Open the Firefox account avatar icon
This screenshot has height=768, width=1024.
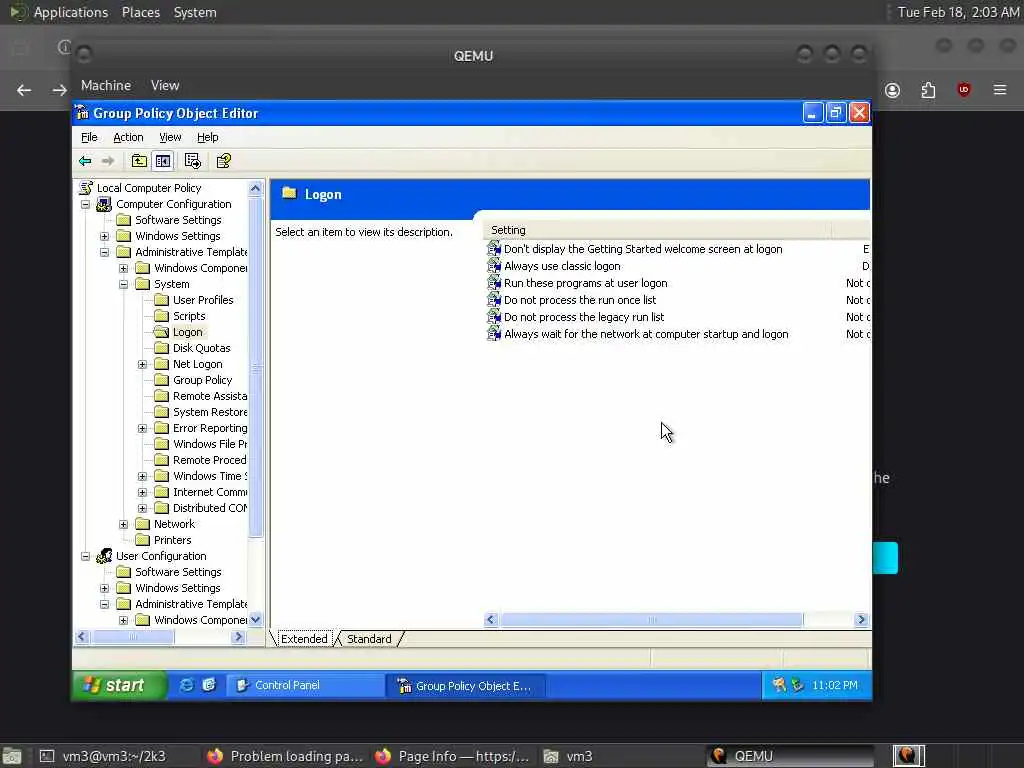click(x=892, y=90)
